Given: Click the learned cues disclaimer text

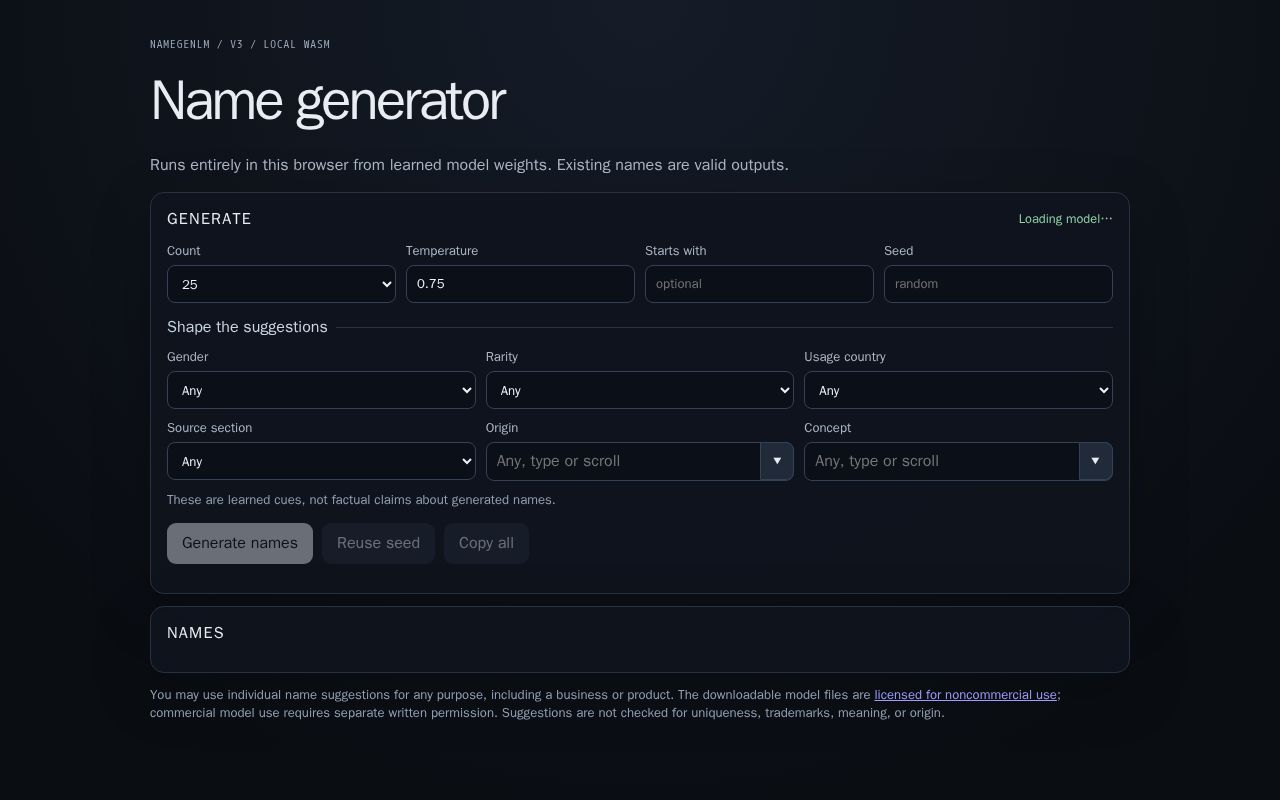Looking at the screenshot, I should (361, 500).
